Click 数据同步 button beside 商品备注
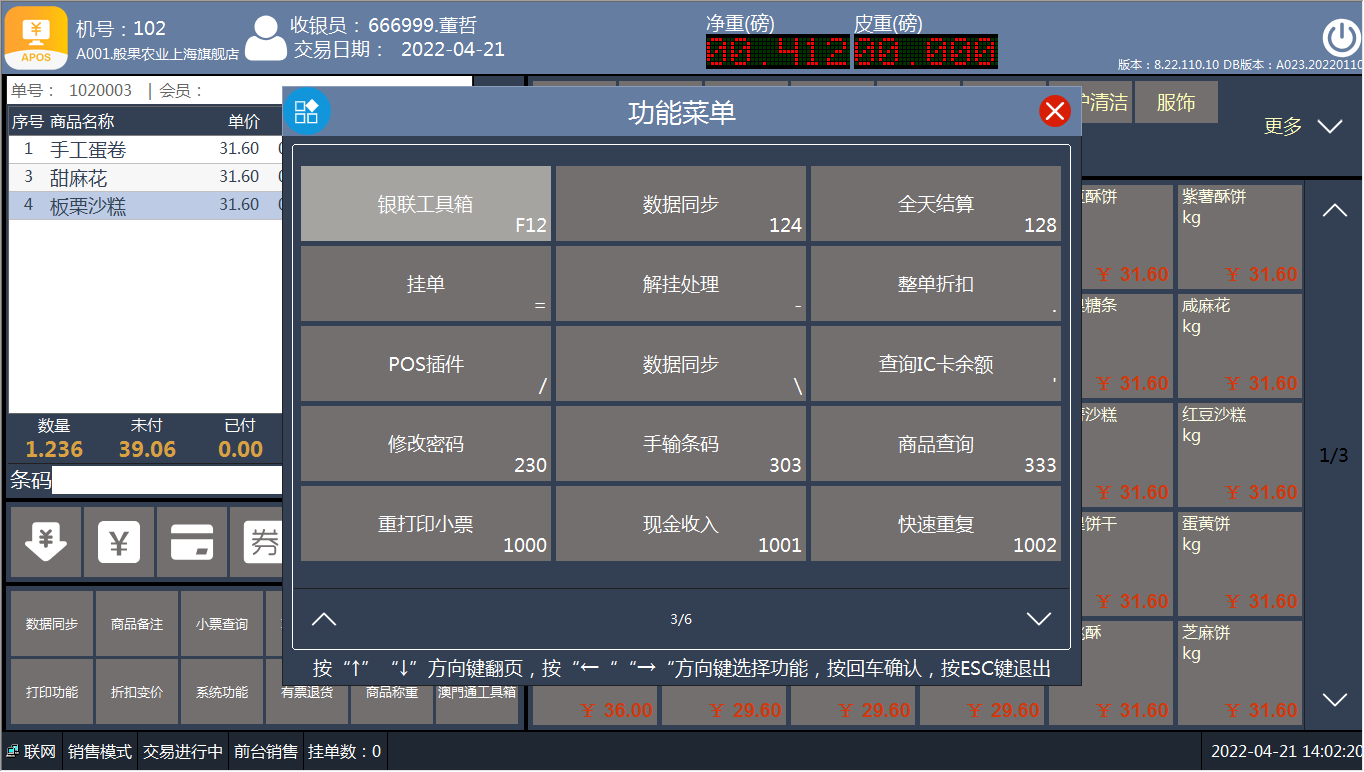The height and width of the screenshot is (772, 1364). pyautogui.click(x=52, y=624)
